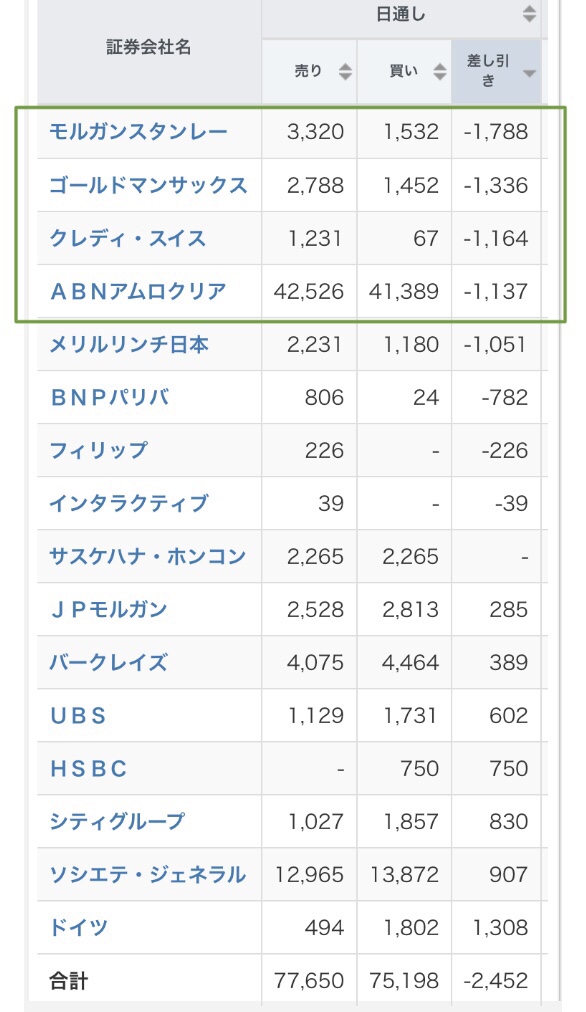Open シティグループ broker link
This screenshot has width=586, height=1012.
pos(117,821)
